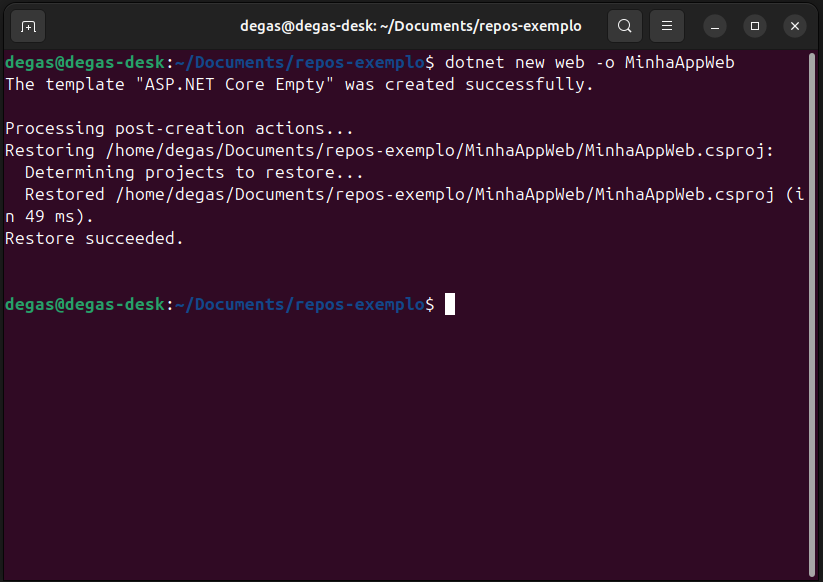Open a new terminal tab

[x=28, y=26]
